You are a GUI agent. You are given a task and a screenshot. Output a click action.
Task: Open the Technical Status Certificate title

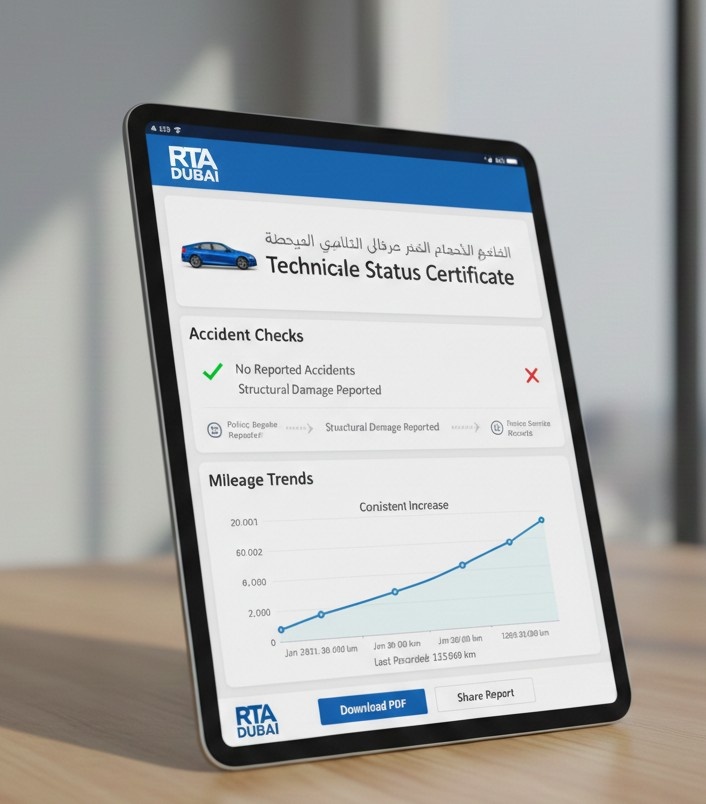tap(390, 270)
